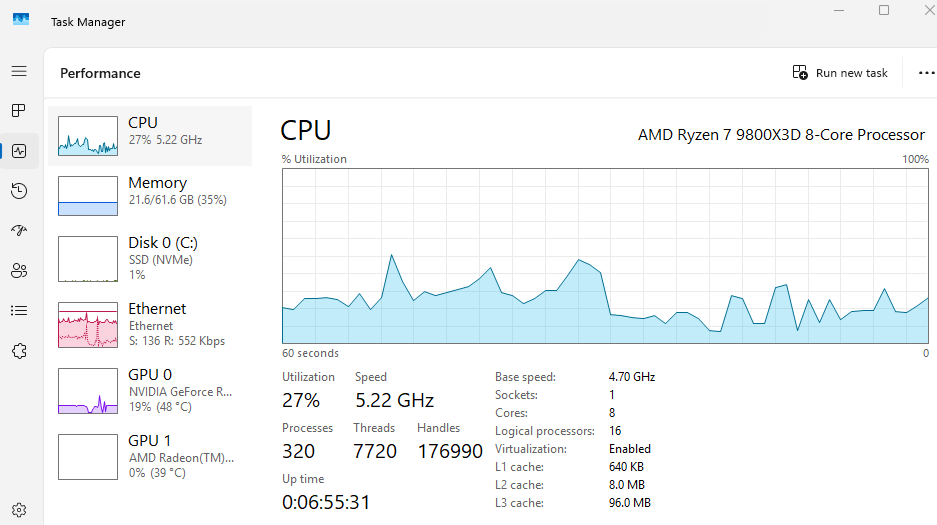The image size is (937, 525).
Task: Open the App history page icon
Action: pyautogui.click(x=19, y=191)
